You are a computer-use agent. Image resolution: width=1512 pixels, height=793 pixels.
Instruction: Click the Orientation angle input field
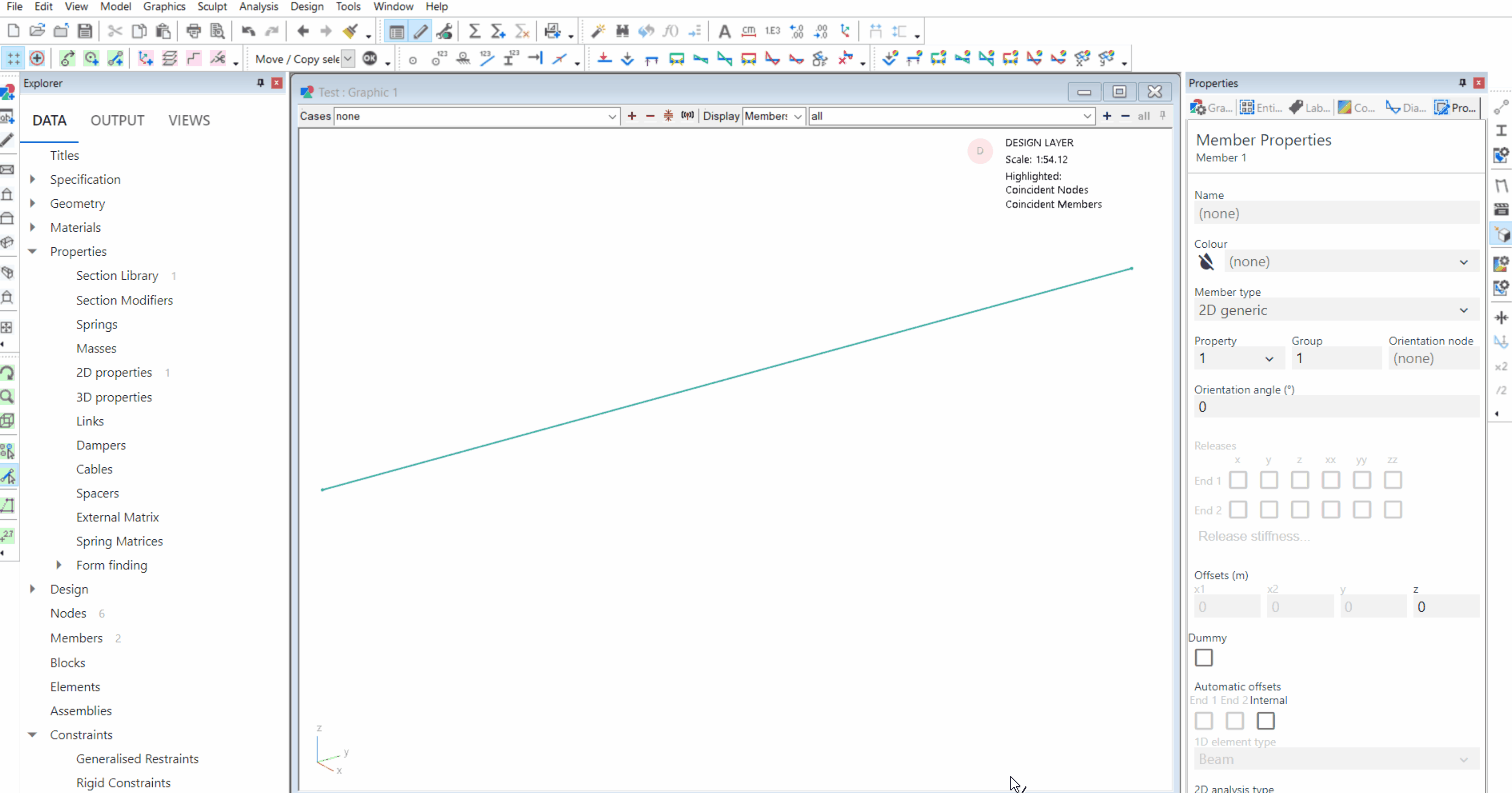pos(1336,407)
